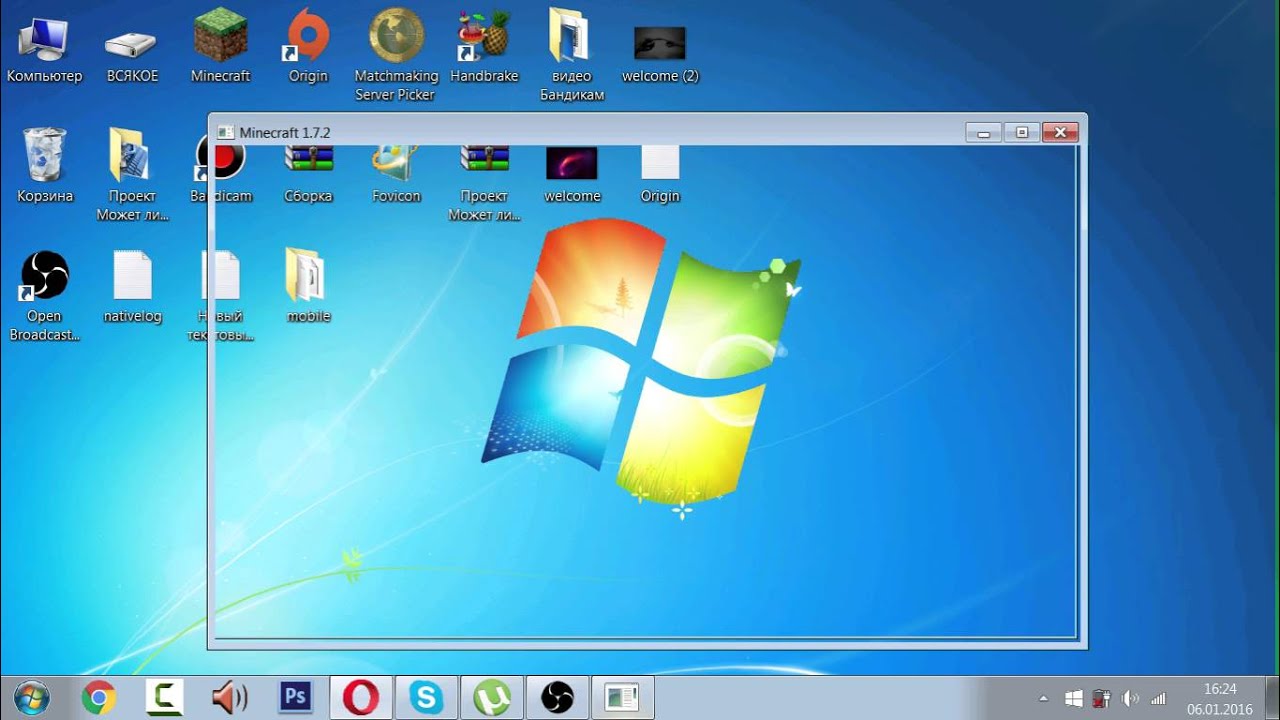
Task: Maximize the Minecraft 1.7.2 window
Action: (1022, 132)
